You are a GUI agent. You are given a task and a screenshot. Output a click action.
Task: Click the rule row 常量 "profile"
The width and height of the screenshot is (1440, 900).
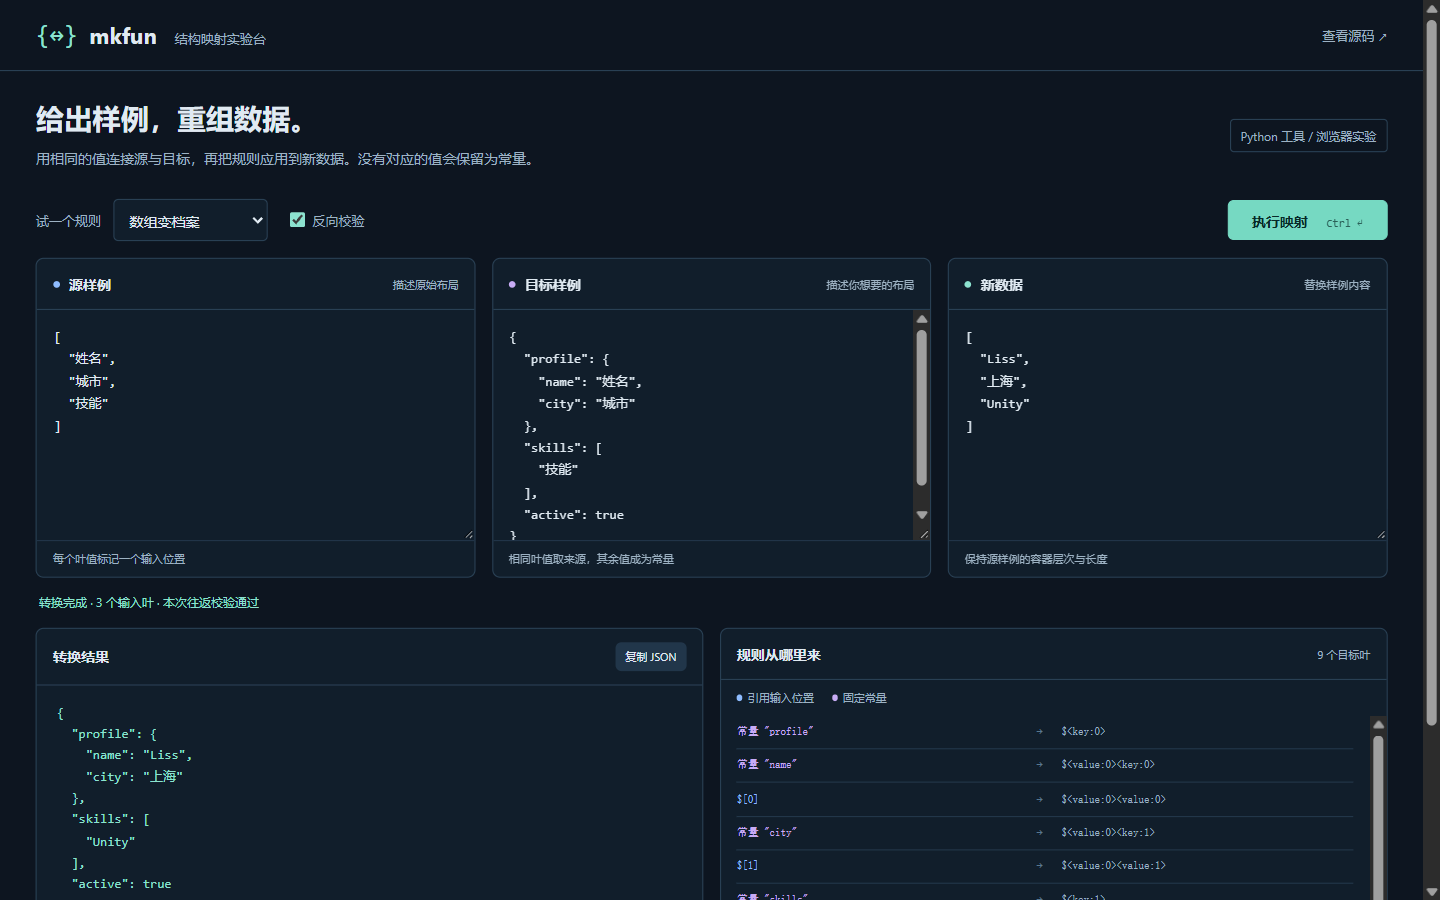(x=1045, y=732)
